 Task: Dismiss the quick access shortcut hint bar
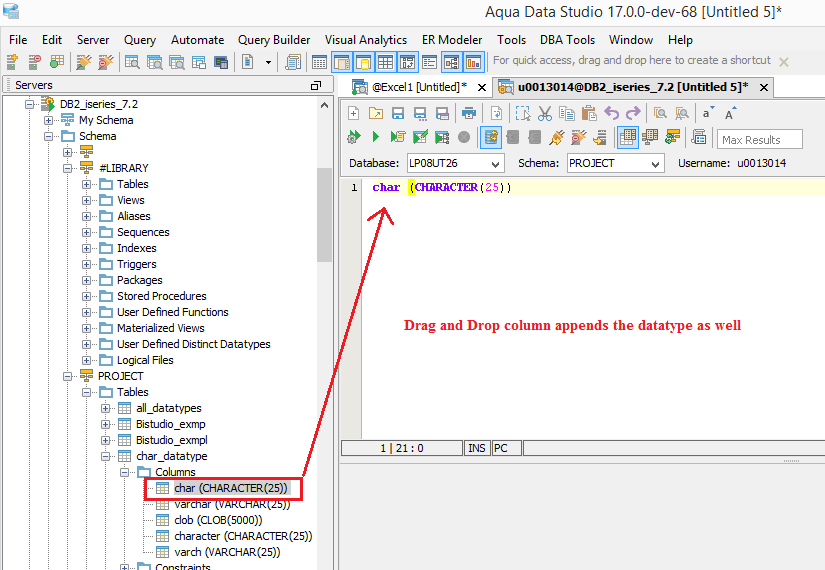point(783,62)
